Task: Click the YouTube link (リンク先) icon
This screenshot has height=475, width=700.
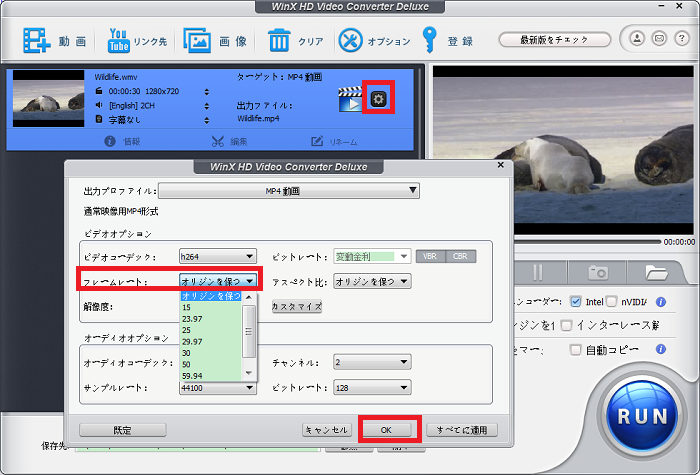Action: click(122, 41)
